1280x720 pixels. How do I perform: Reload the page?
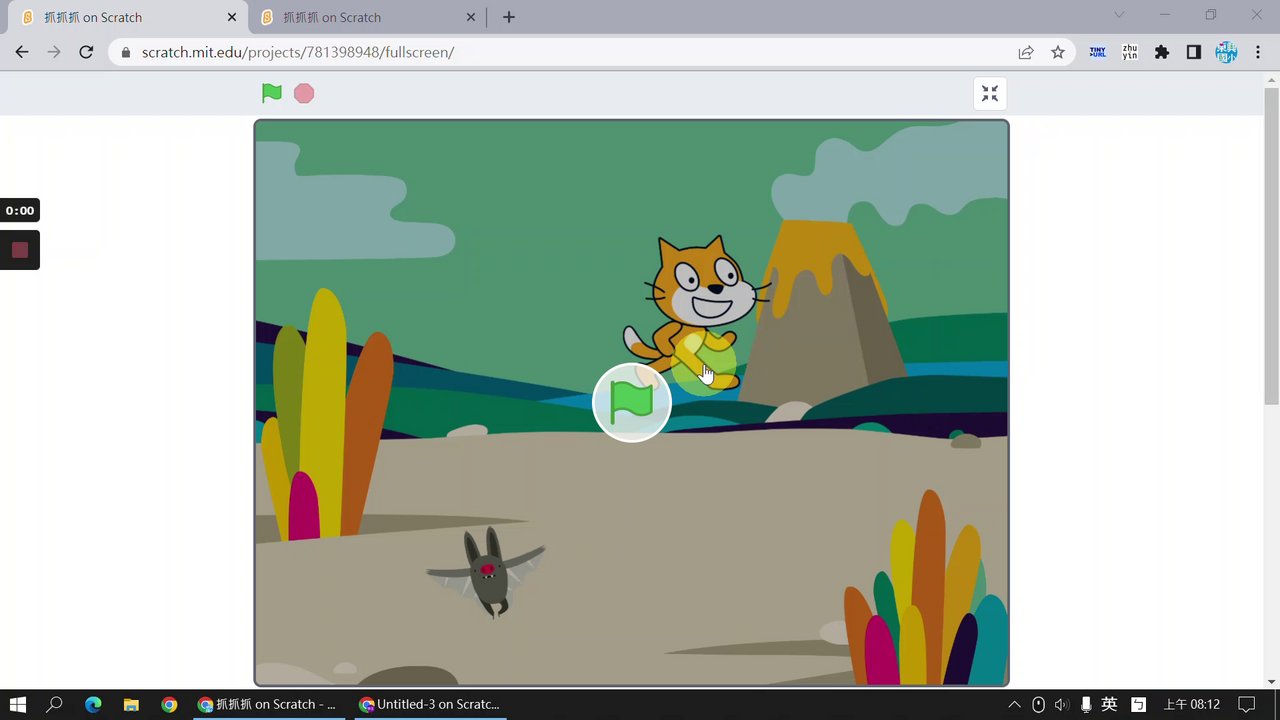(x=86, y=52)
